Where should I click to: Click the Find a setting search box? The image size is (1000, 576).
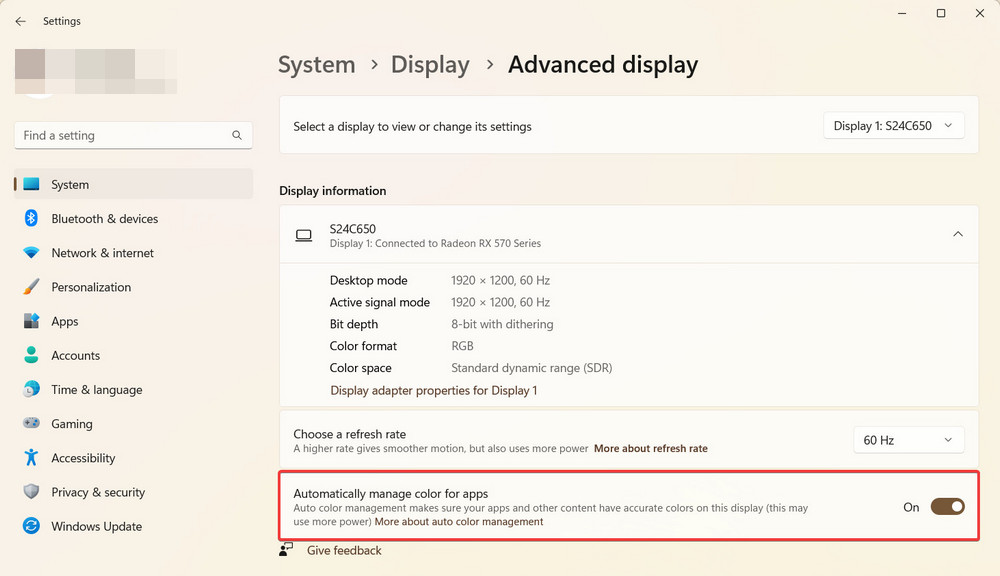click(125, 135)
